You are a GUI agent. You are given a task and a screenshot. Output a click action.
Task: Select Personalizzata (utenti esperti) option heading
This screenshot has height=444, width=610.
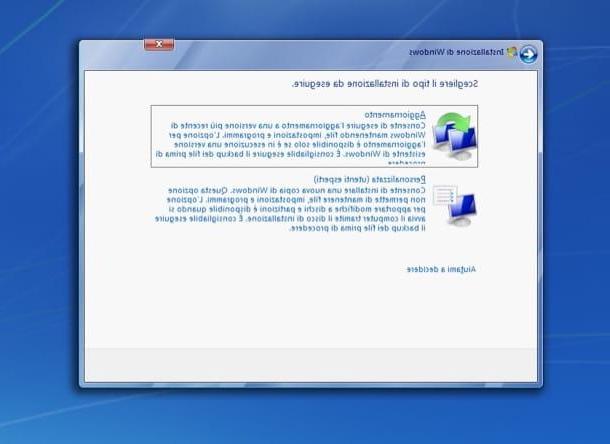pyautogui.click(x=370, y=179)
